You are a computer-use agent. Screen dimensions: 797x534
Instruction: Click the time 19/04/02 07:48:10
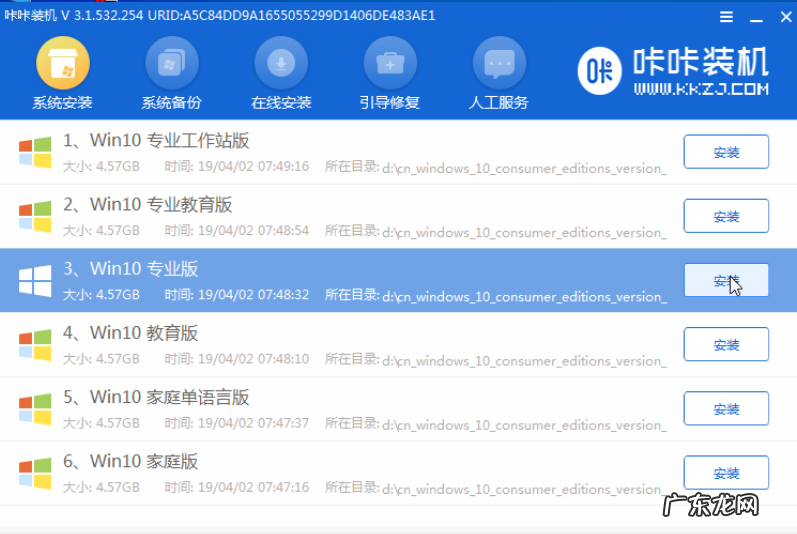point(253,359)
